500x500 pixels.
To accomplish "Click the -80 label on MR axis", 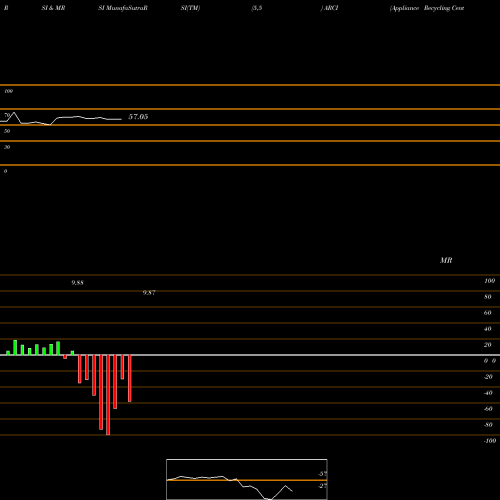I will point(488,425).
